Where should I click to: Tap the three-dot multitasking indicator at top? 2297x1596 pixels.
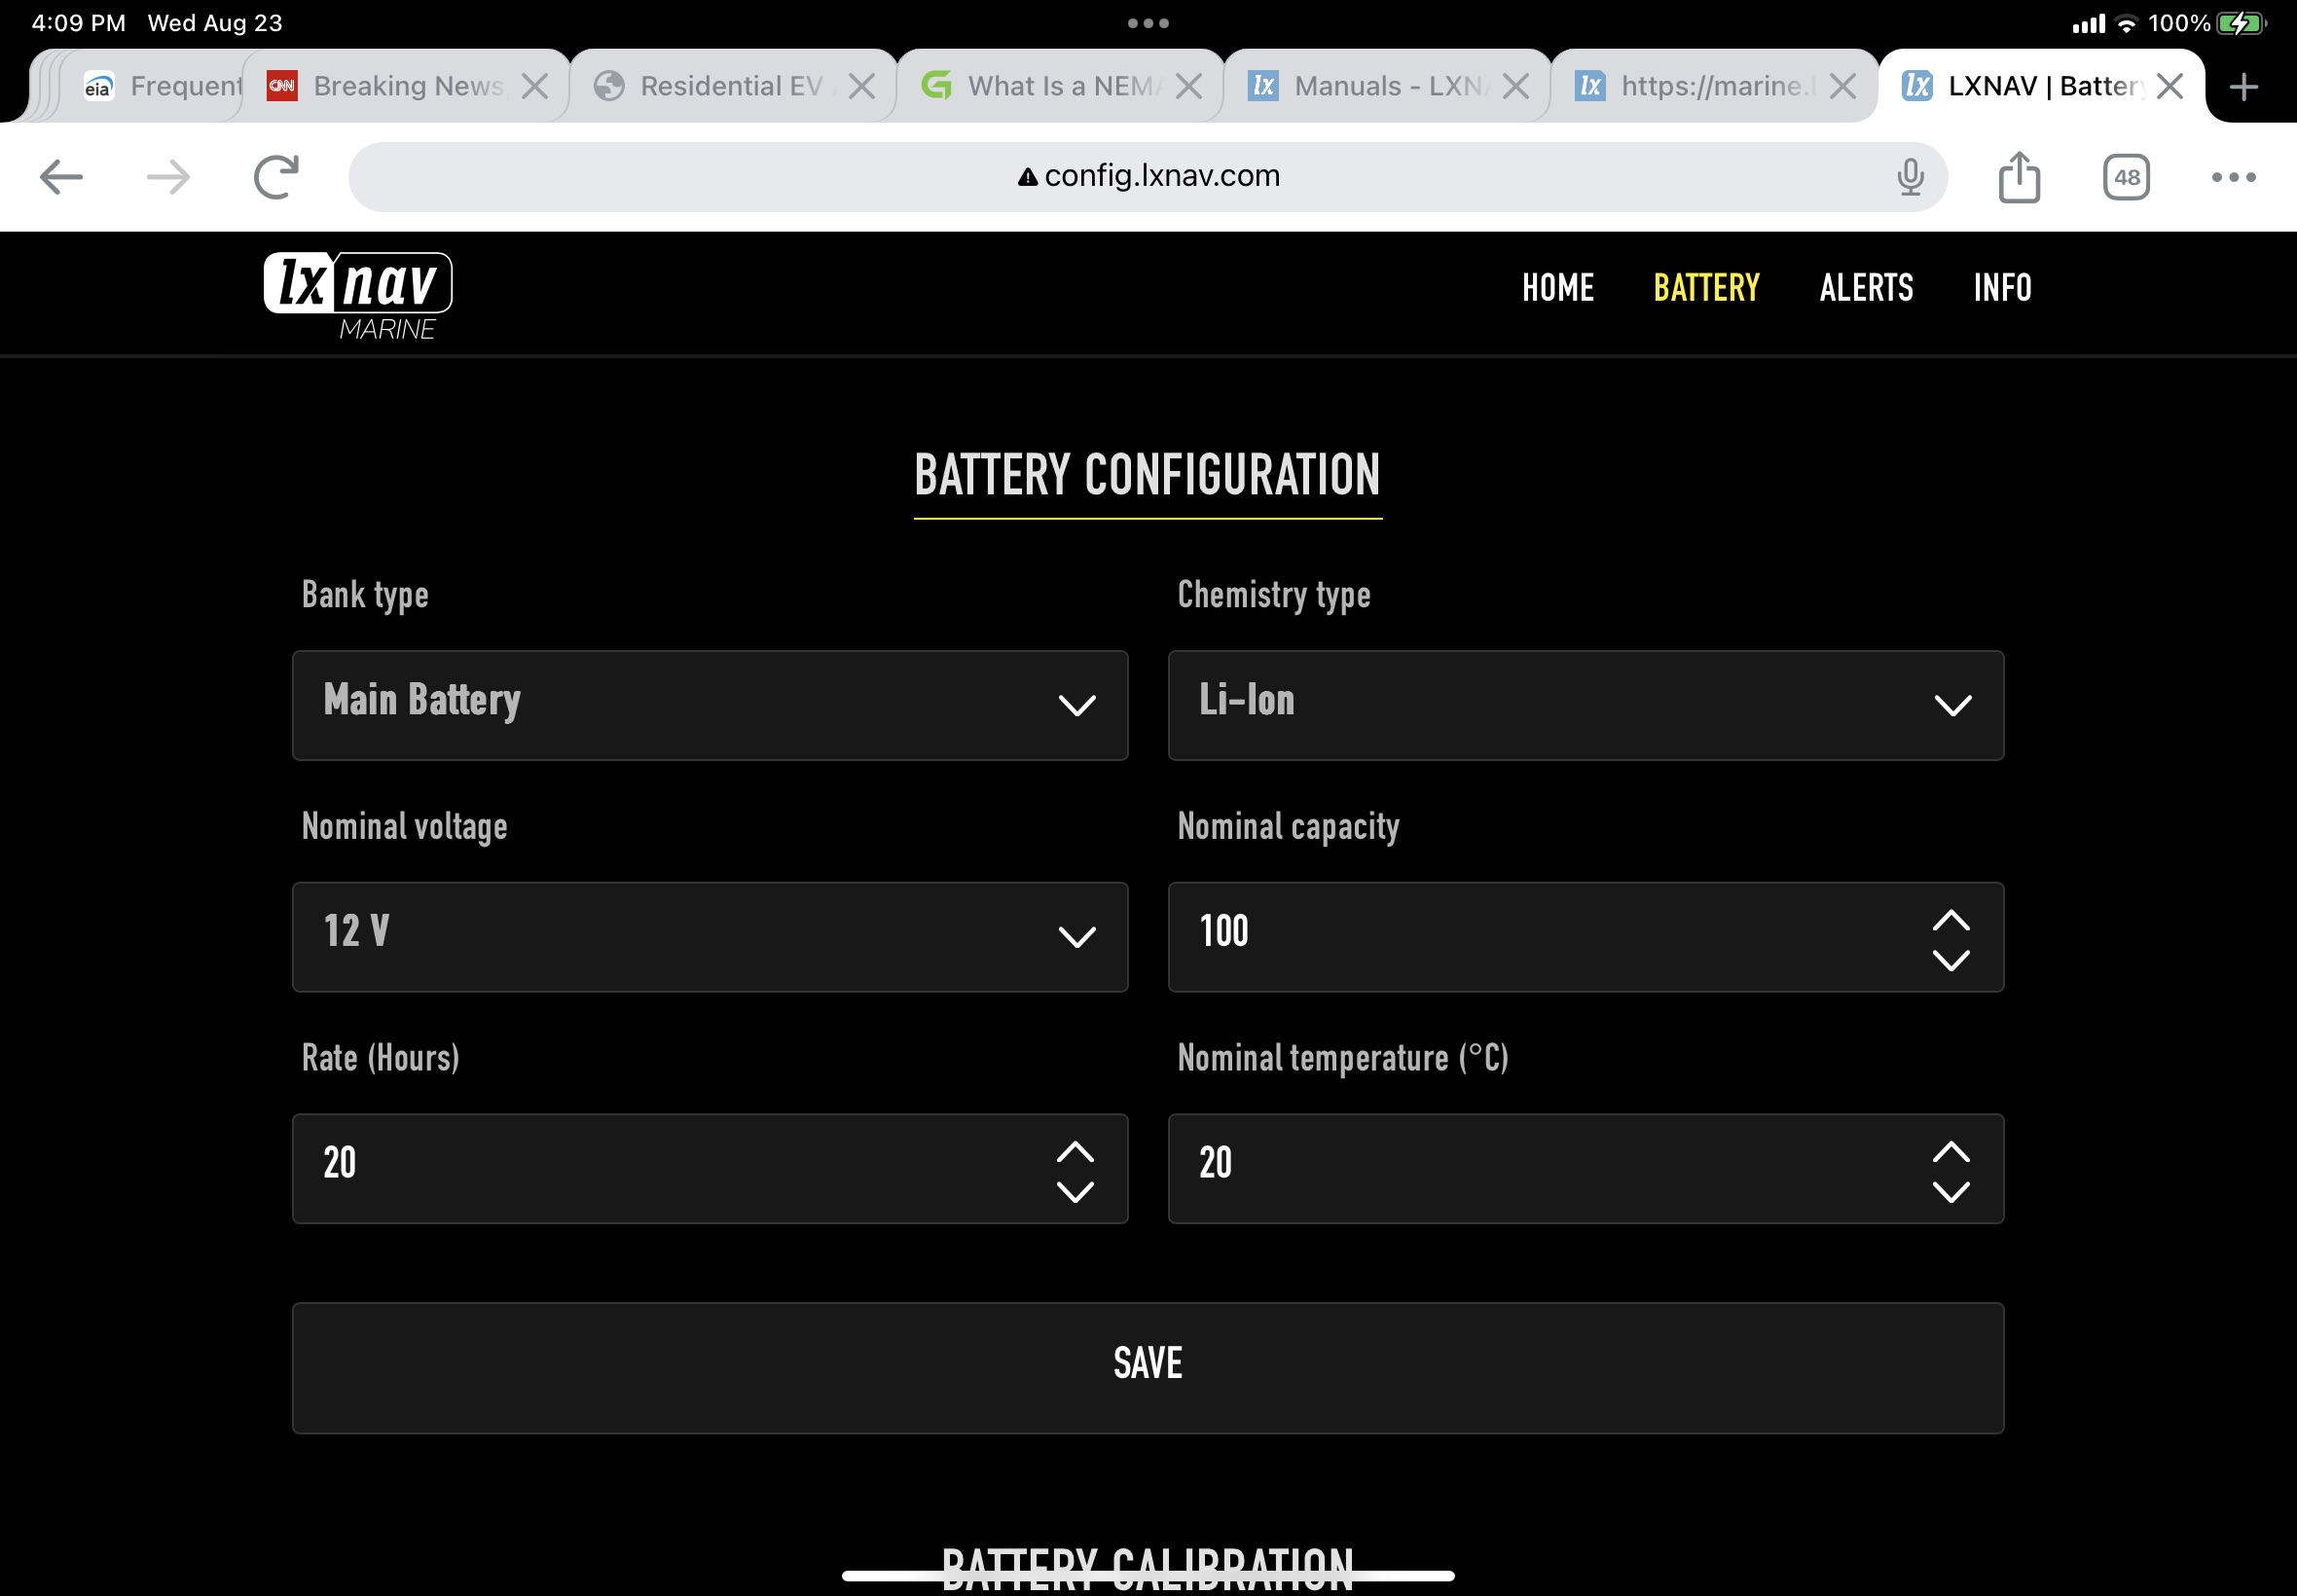tap(1148, 23)
